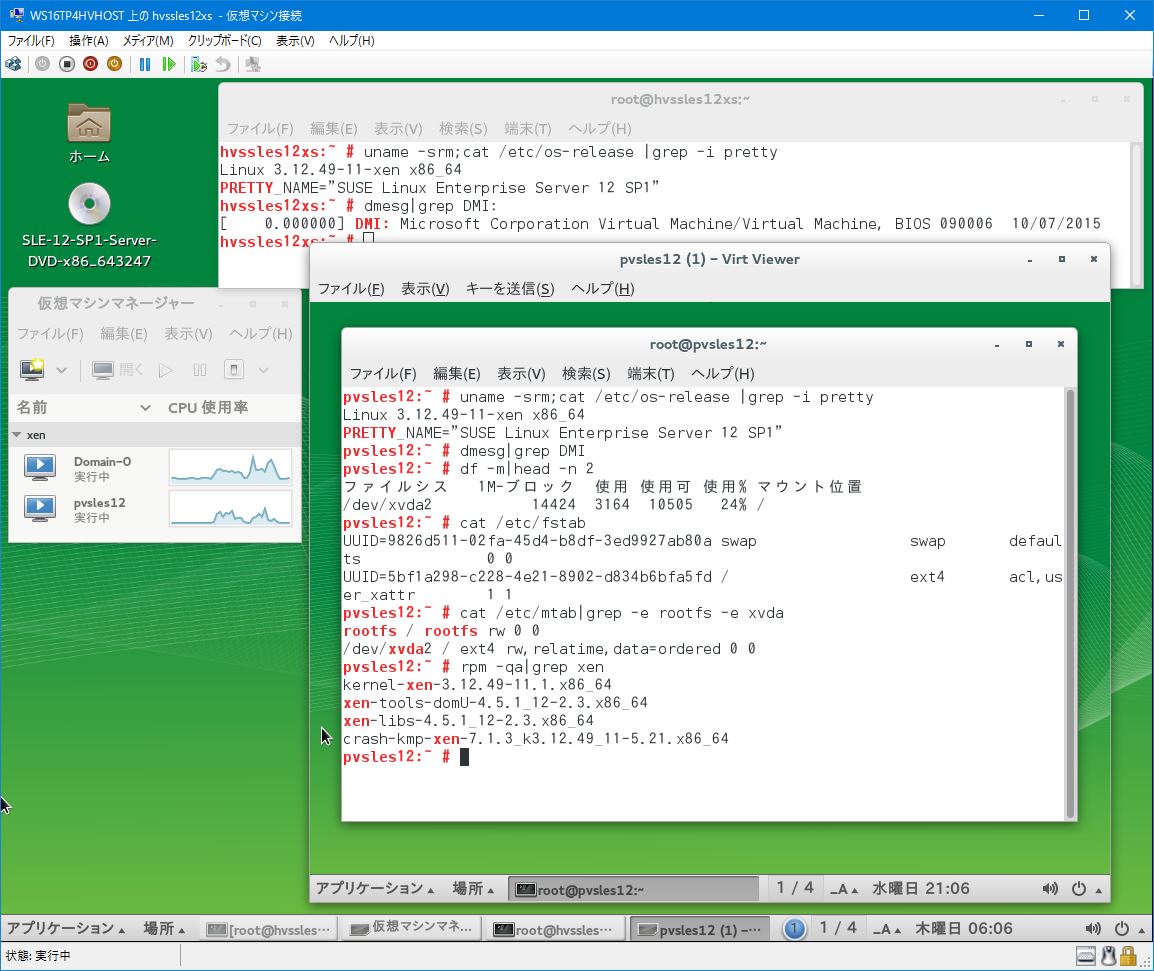The height and width of the screenshot is (971, 1154).
Task: Open 表示(V) menu in the Hyper-V connection window
Action: (x=295, y=40)
